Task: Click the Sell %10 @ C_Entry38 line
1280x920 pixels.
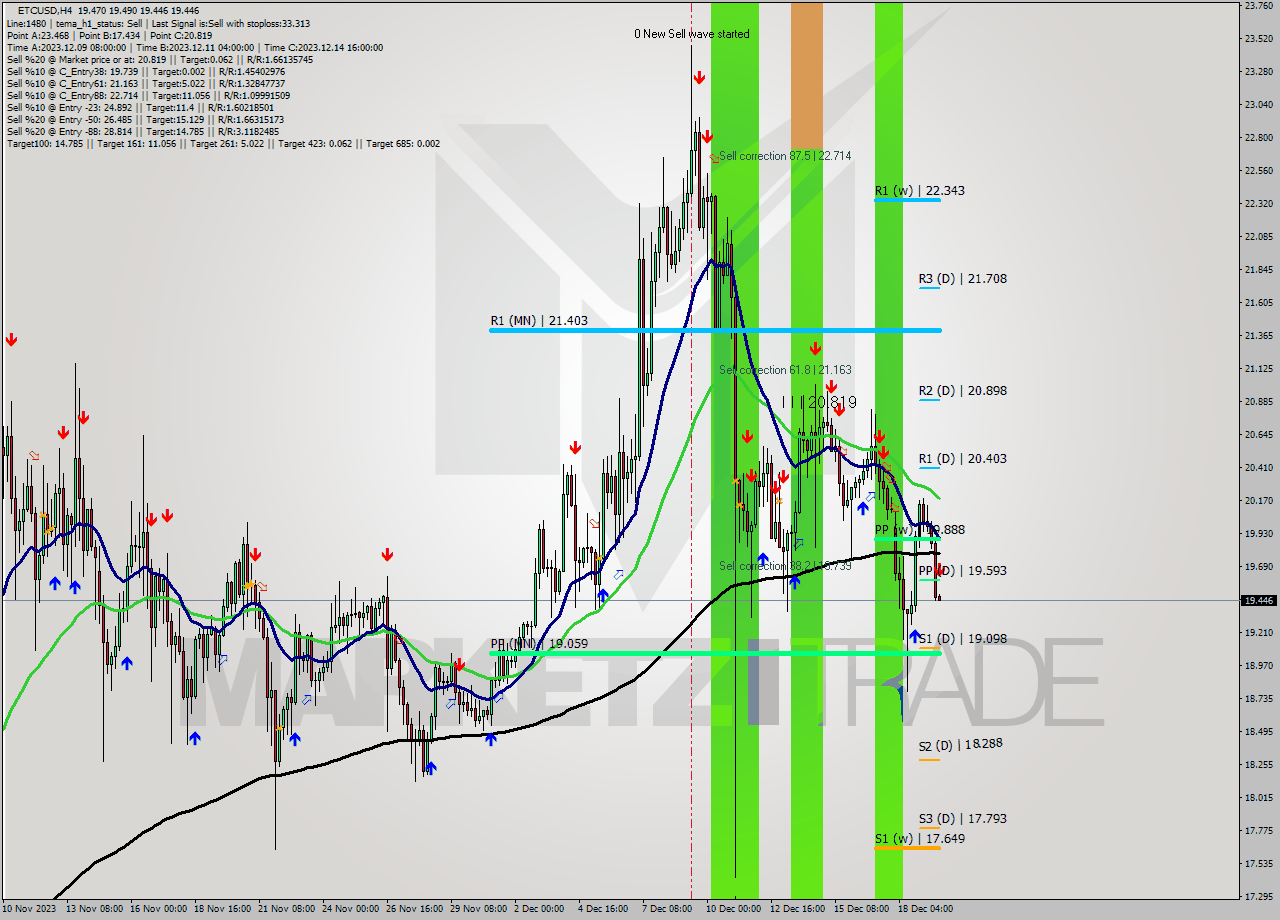Action: (x=146, y=71)
